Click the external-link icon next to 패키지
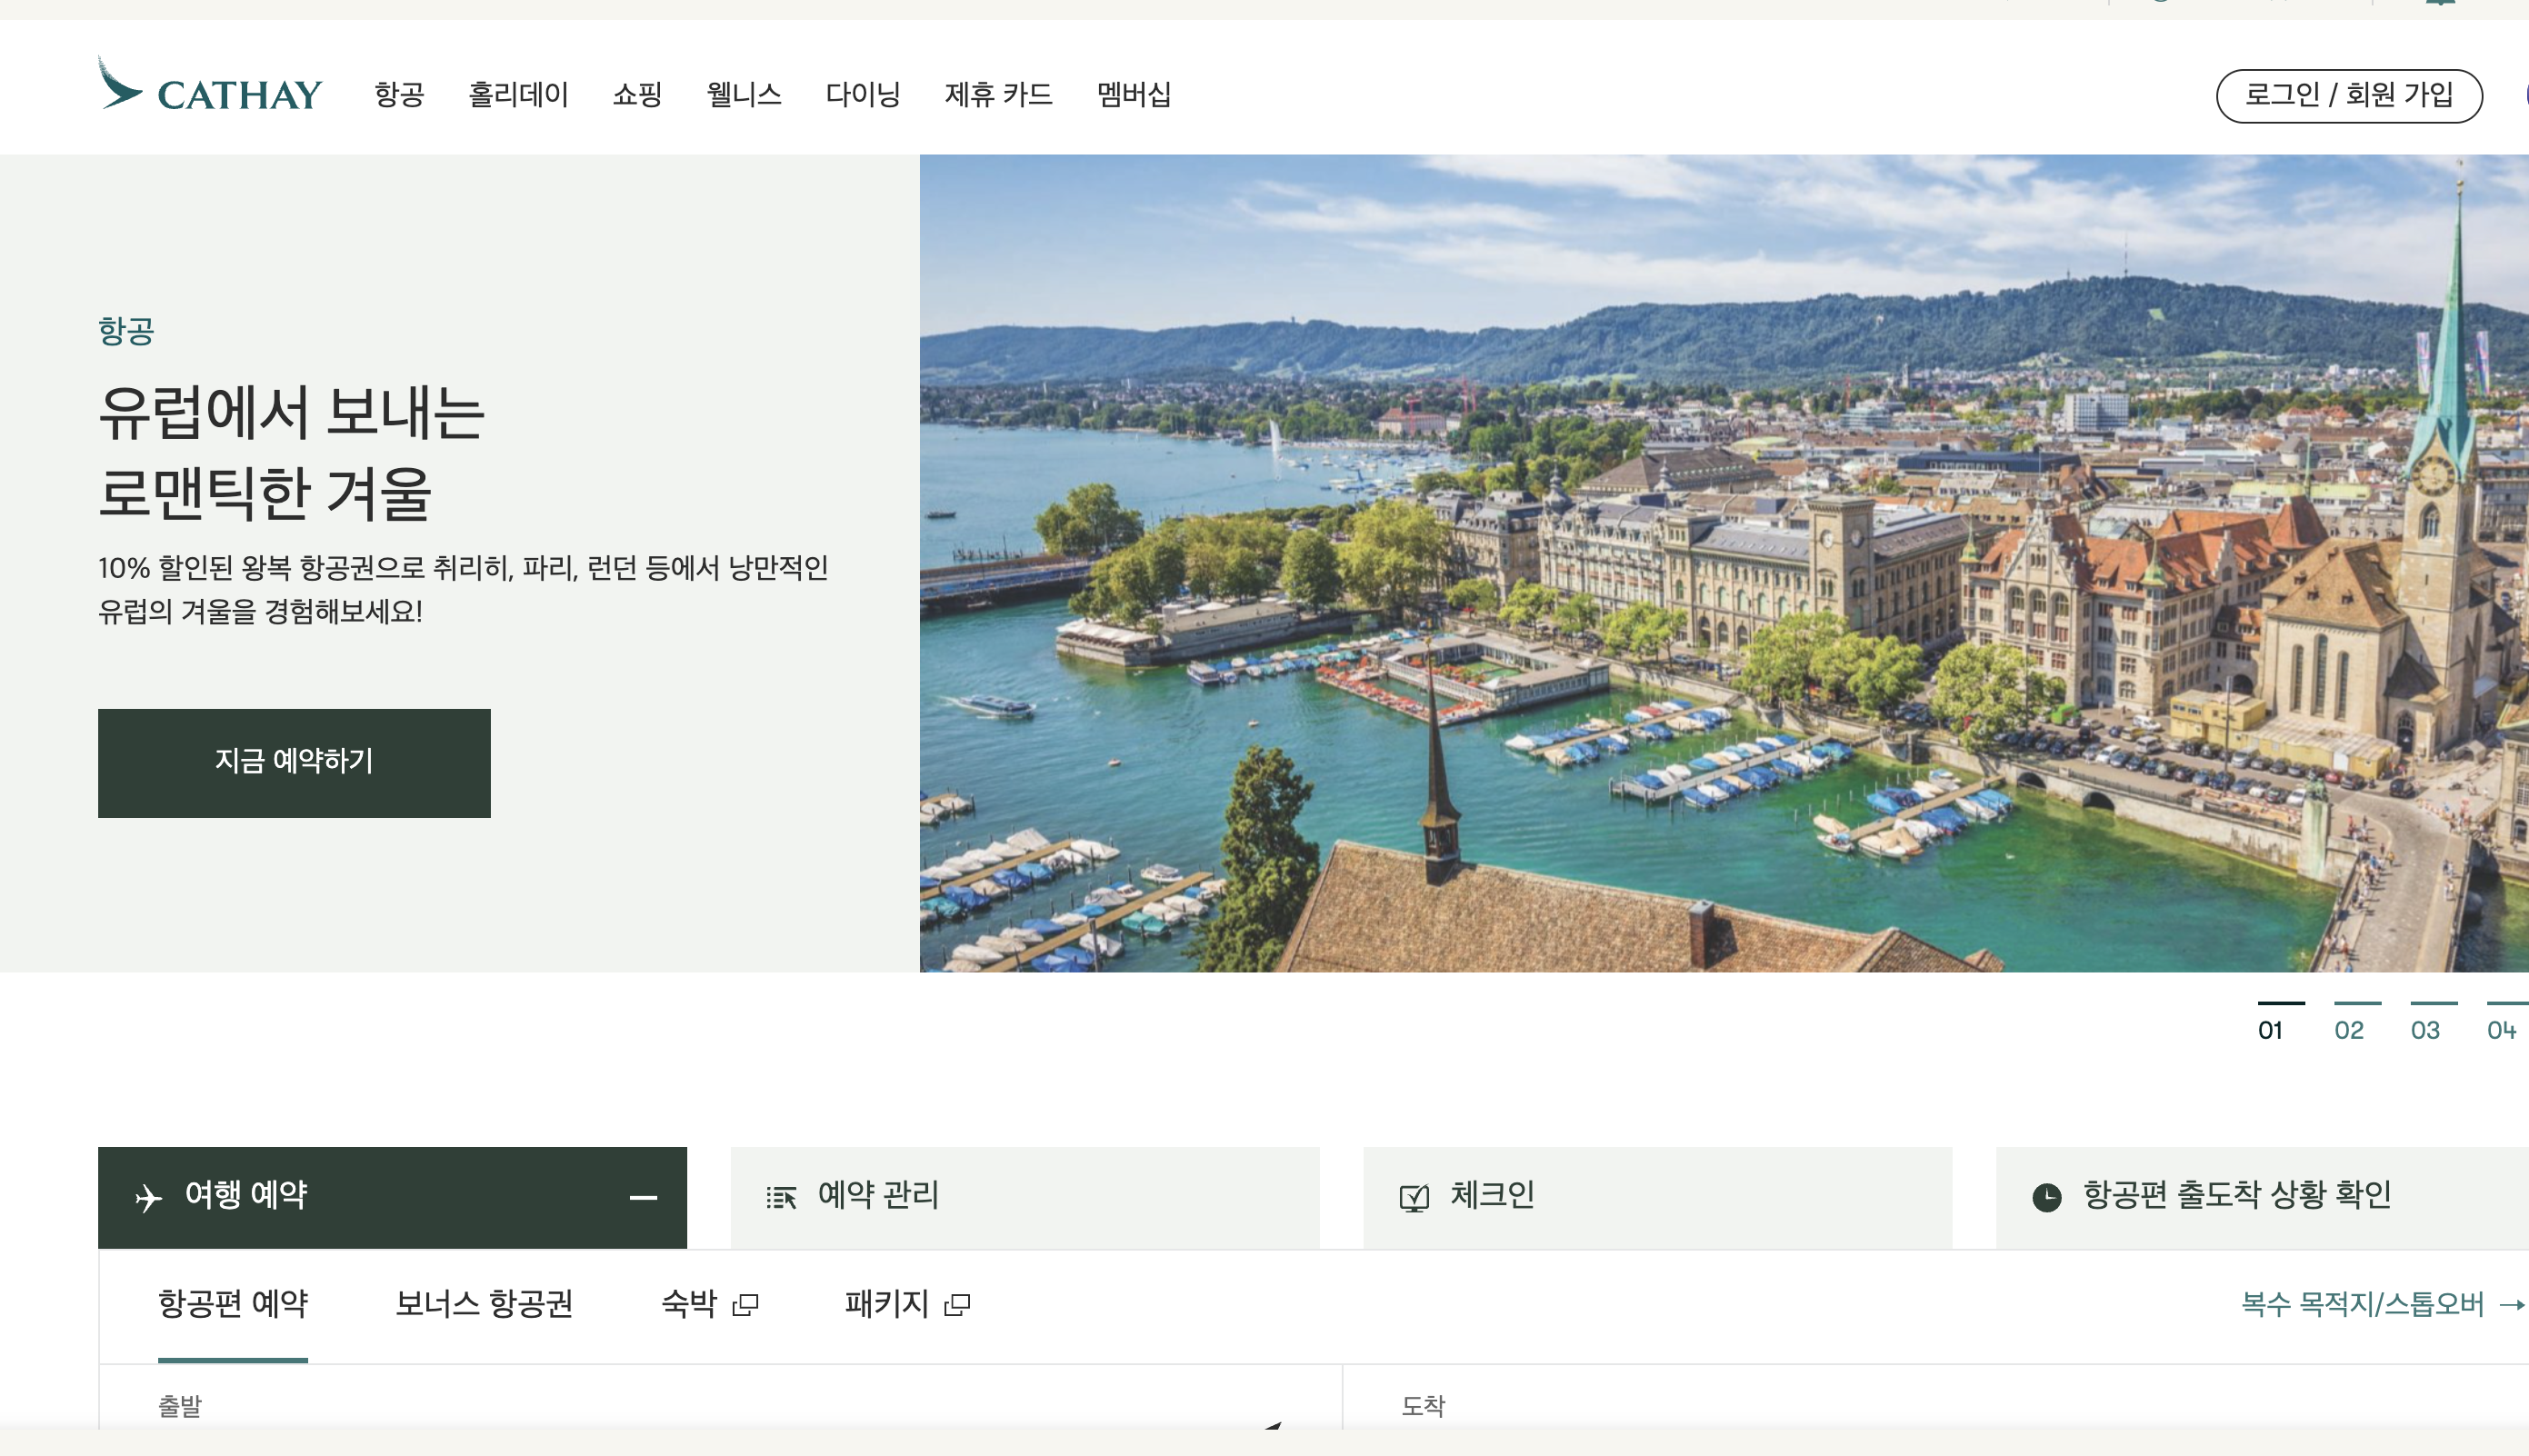The height and width of the screenshot is (1456, 2529). 957,1305
